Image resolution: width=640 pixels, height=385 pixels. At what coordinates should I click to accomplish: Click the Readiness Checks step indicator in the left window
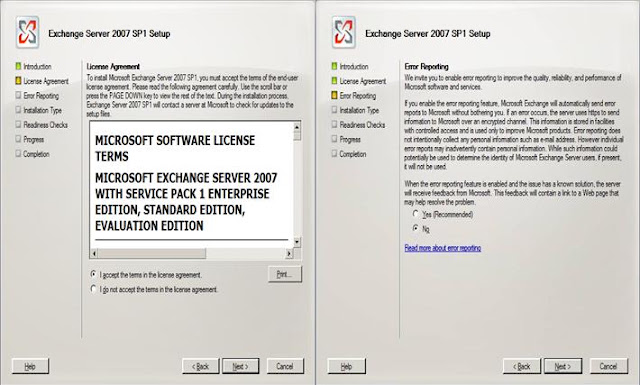[x=42, y=125]
